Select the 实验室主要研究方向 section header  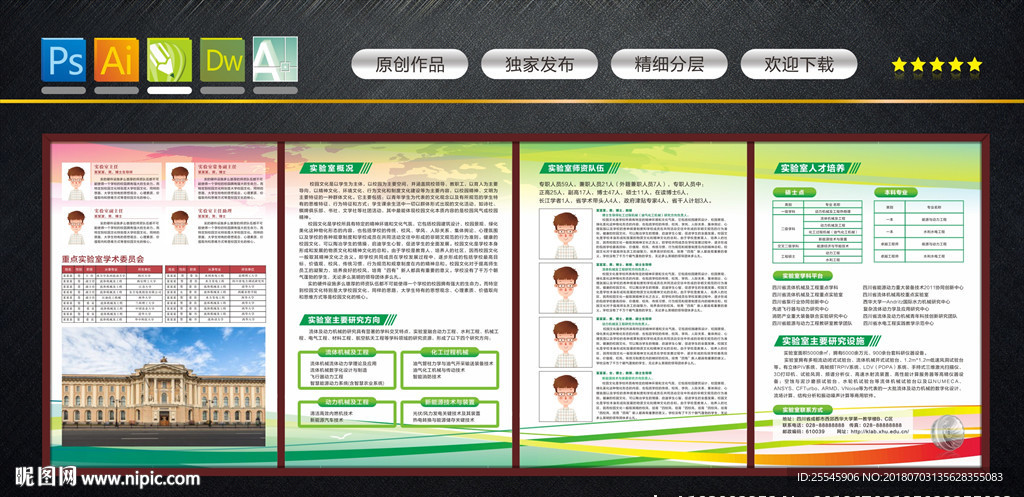(x=348, y=319)
